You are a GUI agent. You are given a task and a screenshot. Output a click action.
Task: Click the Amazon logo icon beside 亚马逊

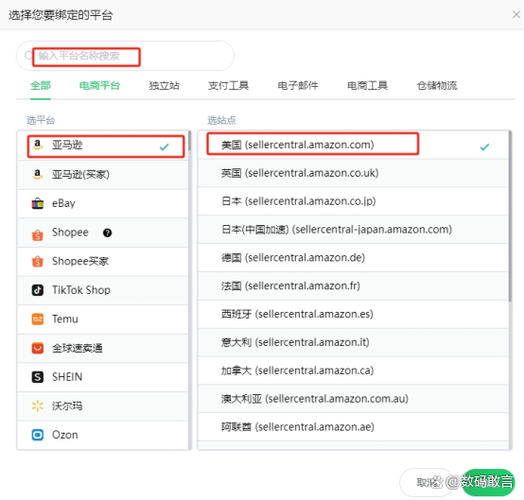coord(37,145)
